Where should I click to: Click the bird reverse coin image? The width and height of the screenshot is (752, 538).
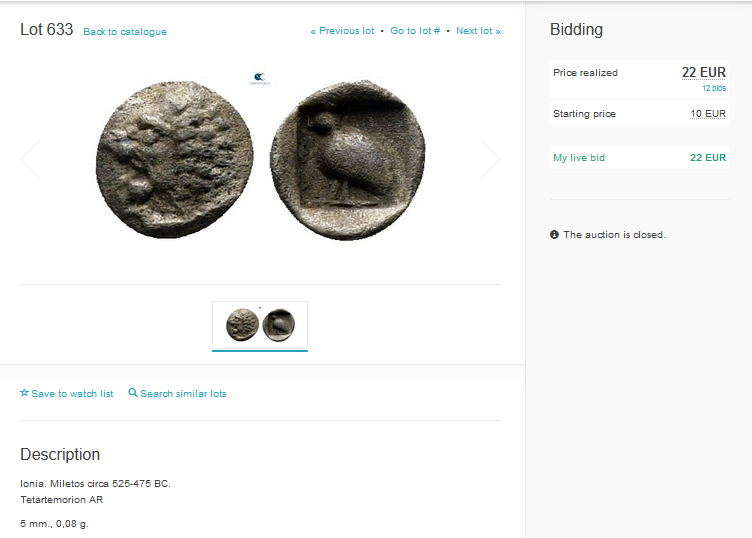tap(348, 160)
